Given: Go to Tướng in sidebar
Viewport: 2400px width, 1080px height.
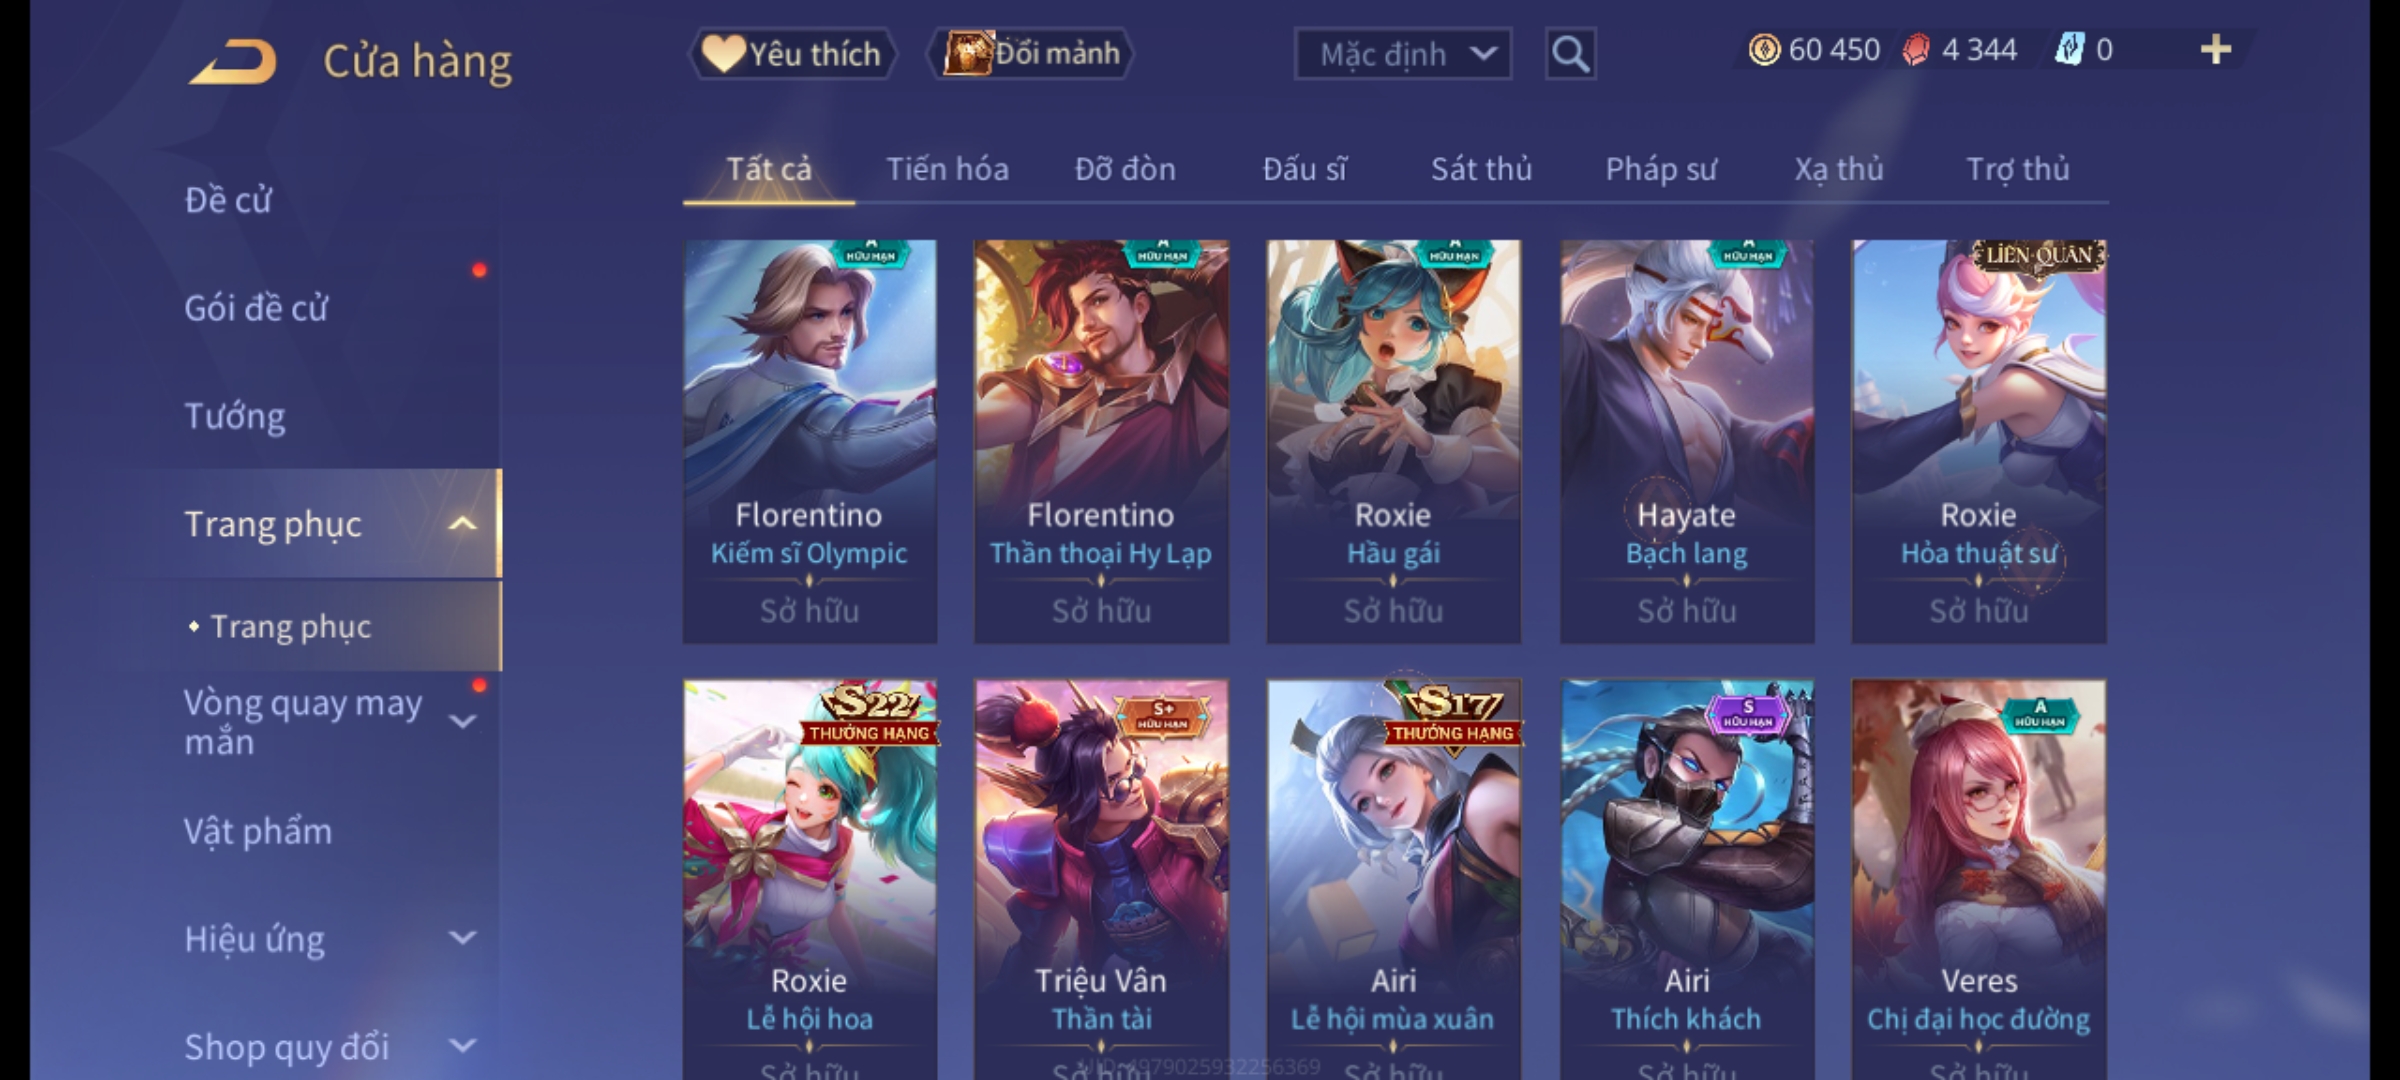Looking at the screenshot, I should pos(235,416).
